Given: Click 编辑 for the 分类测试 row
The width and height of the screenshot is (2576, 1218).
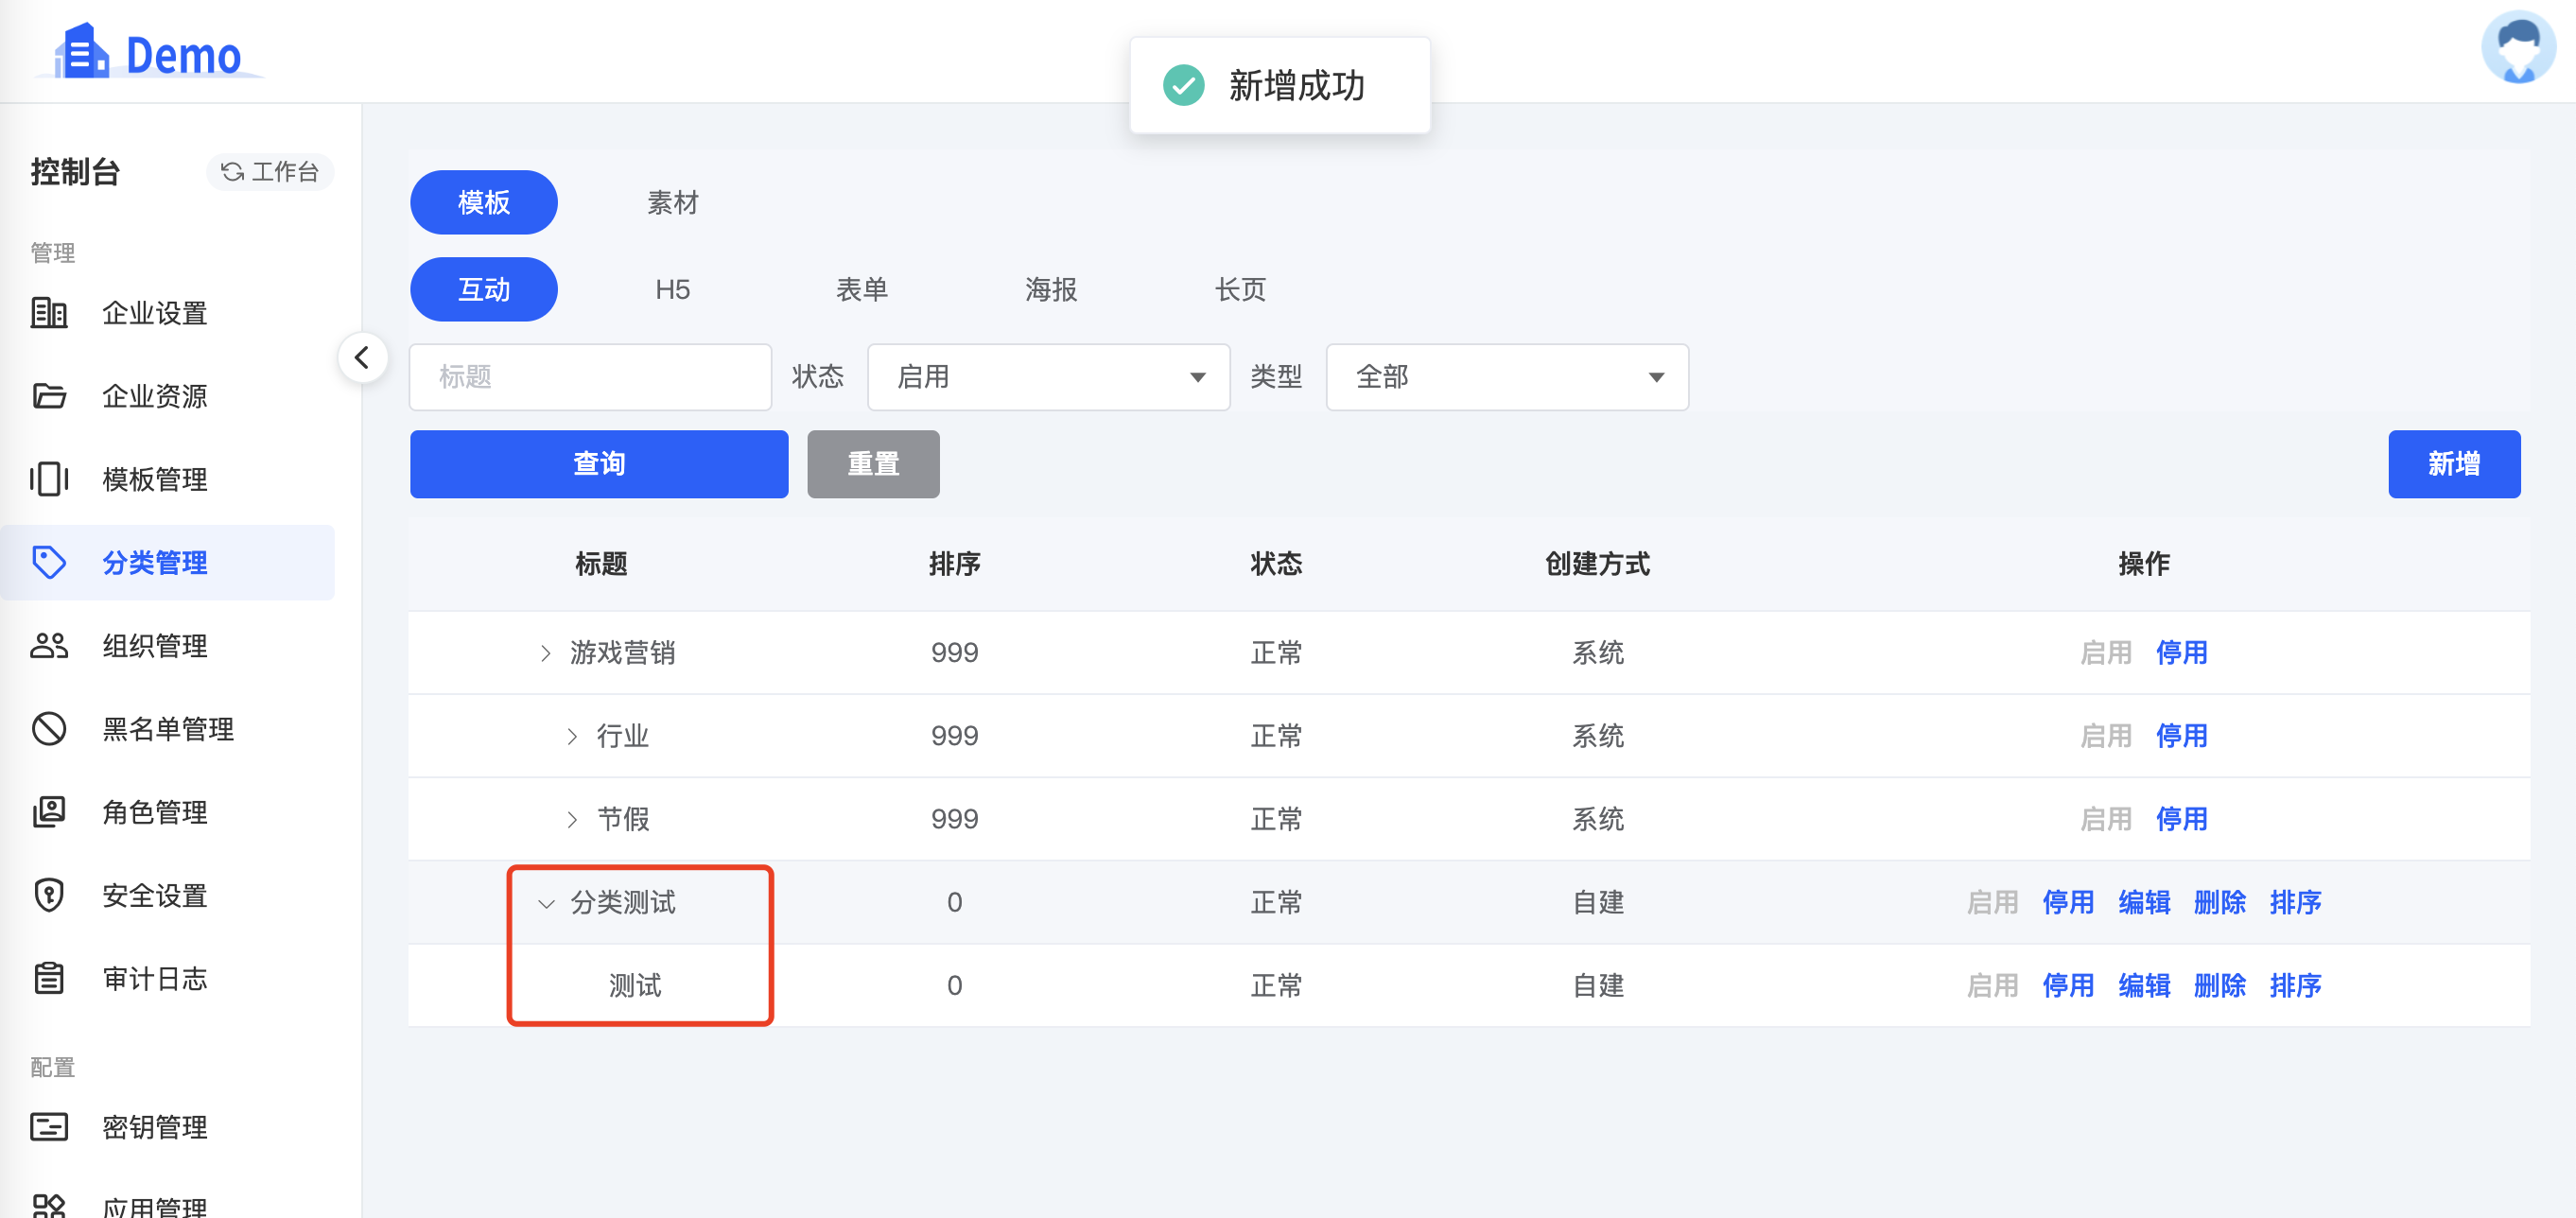Looking at the screenshot, I should 2144,901.
